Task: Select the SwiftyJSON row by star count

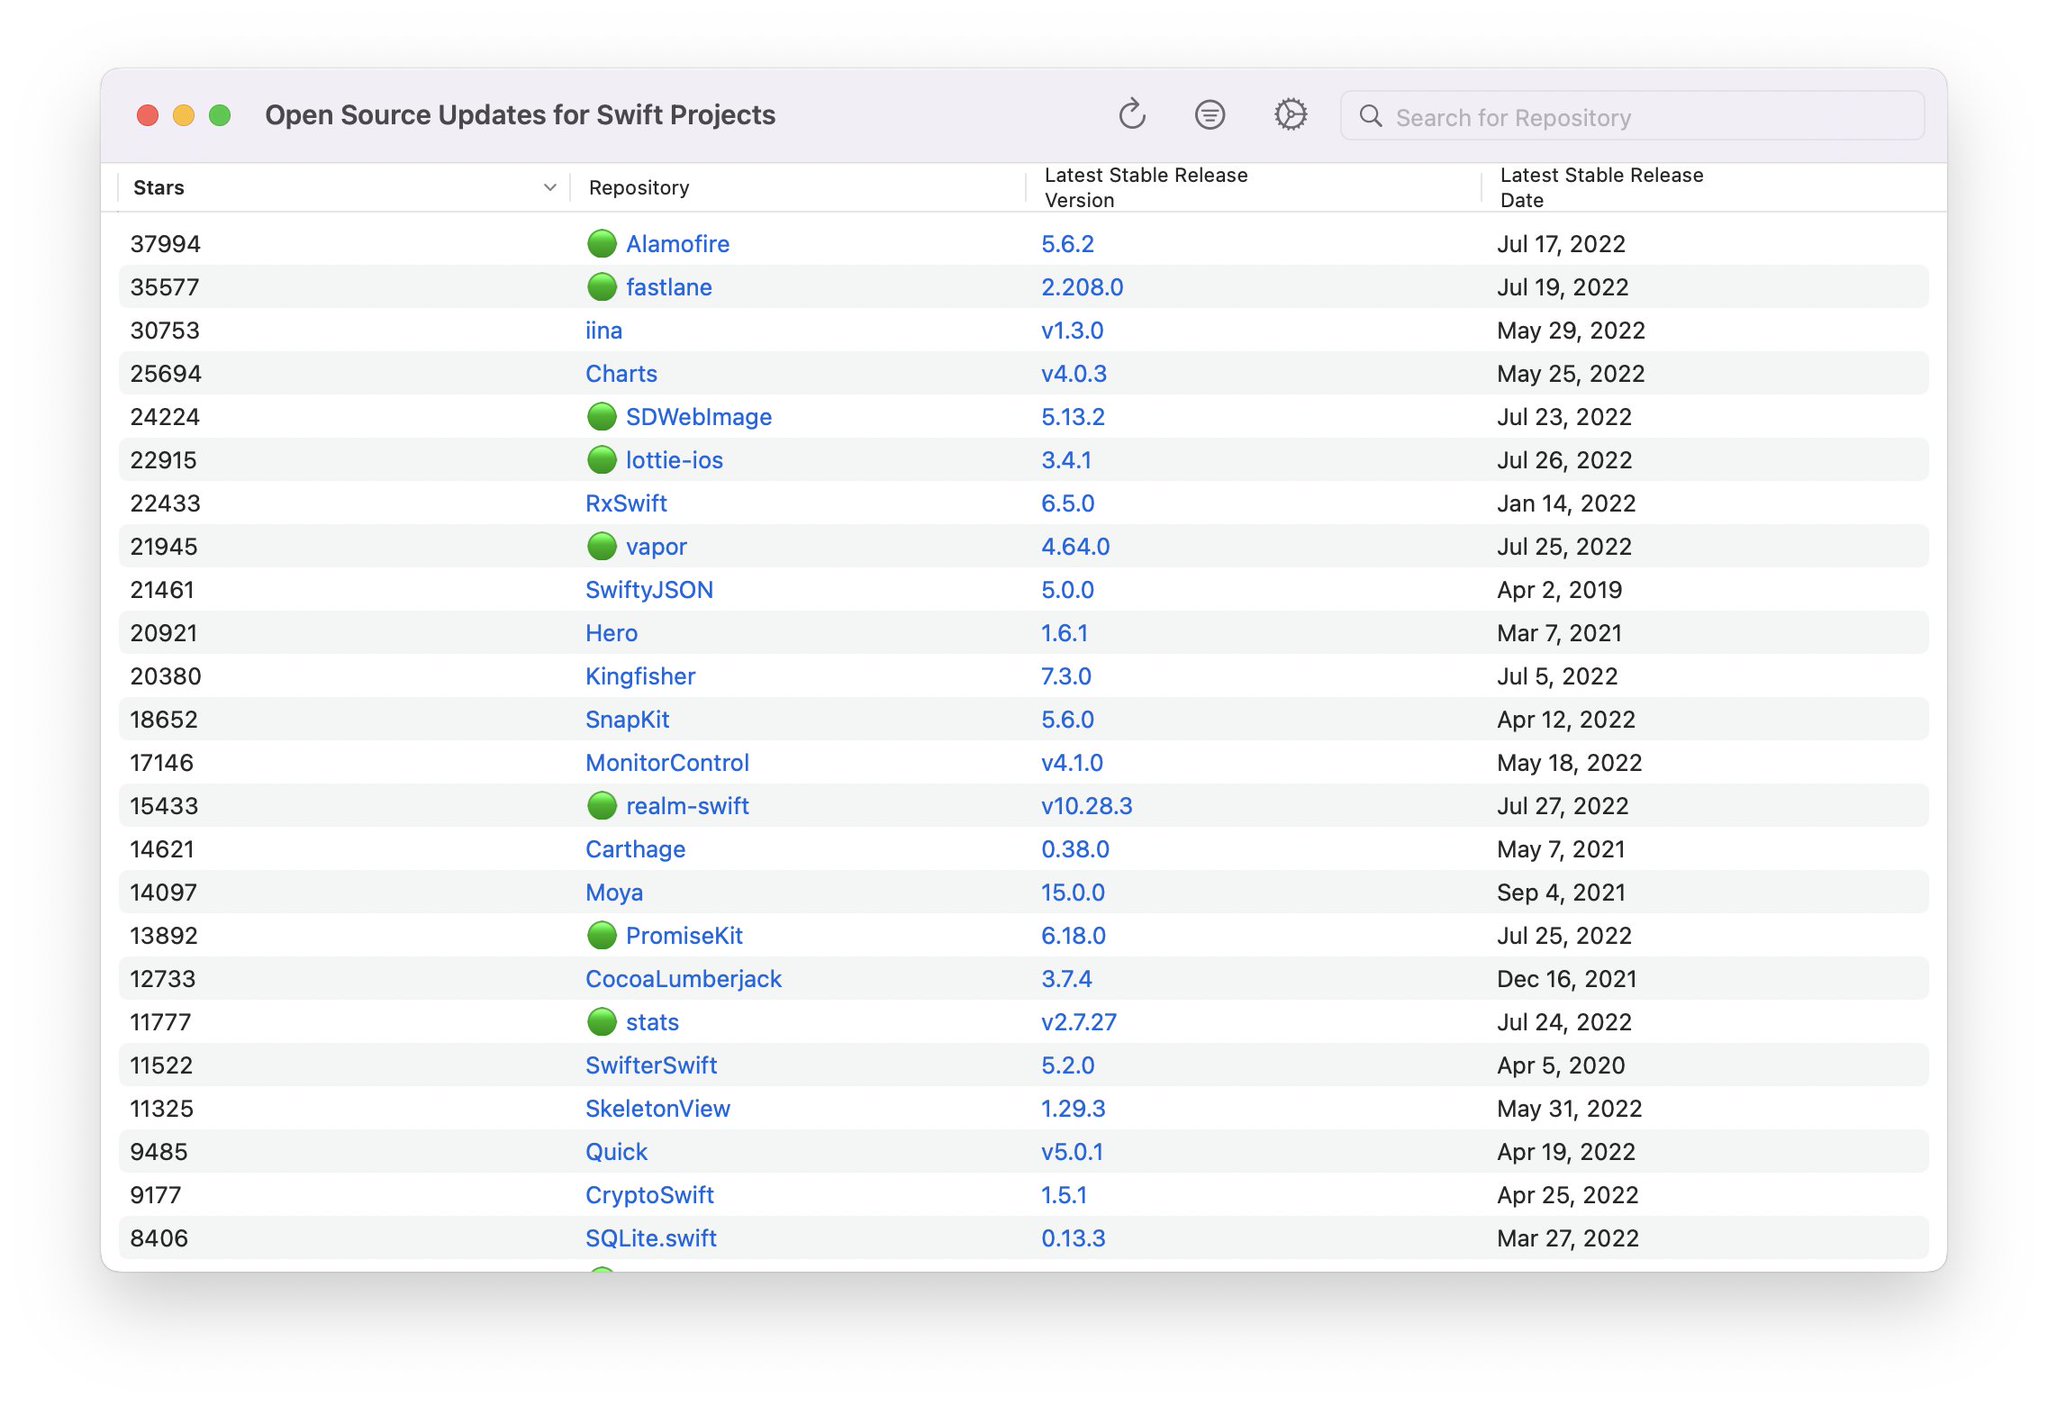Action: [x=162, y=589]
